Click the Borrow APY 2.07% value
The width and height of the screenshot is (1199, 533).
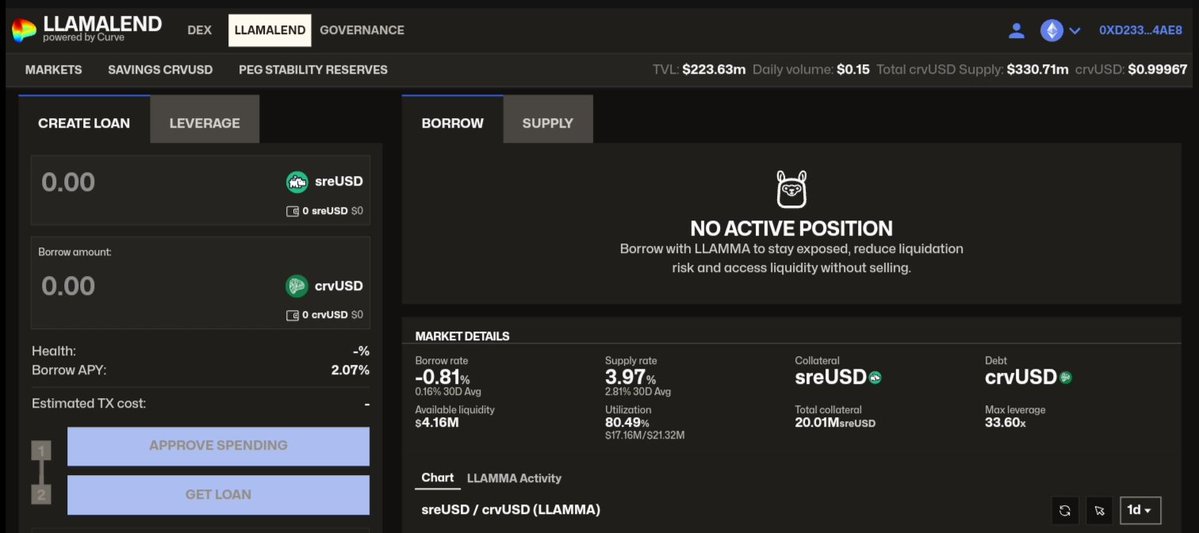(x=350, y=370)
